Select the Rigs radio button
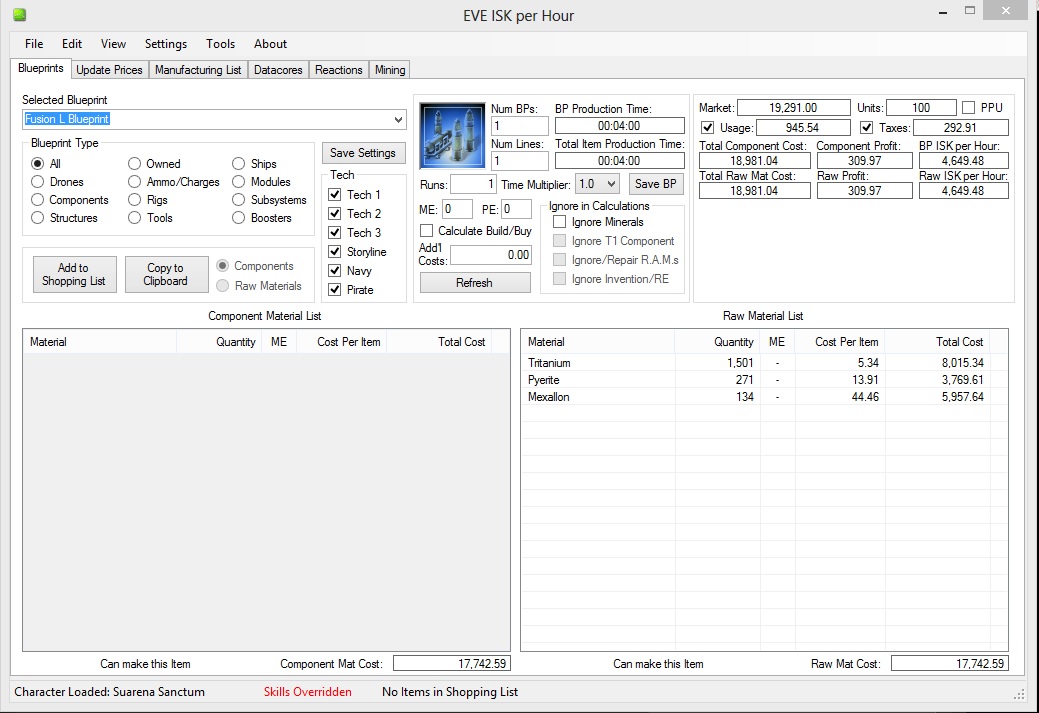The image size is (1039, 713). pyautogui.click(x=135, y=199)
